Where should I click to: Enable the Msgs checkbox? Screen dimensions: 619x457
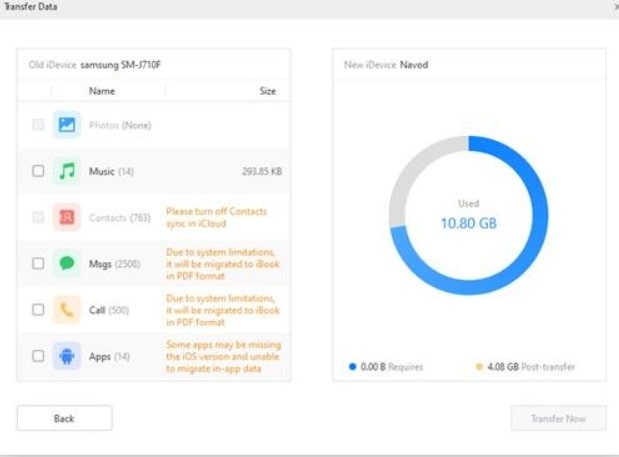click(x=38, y=263)
